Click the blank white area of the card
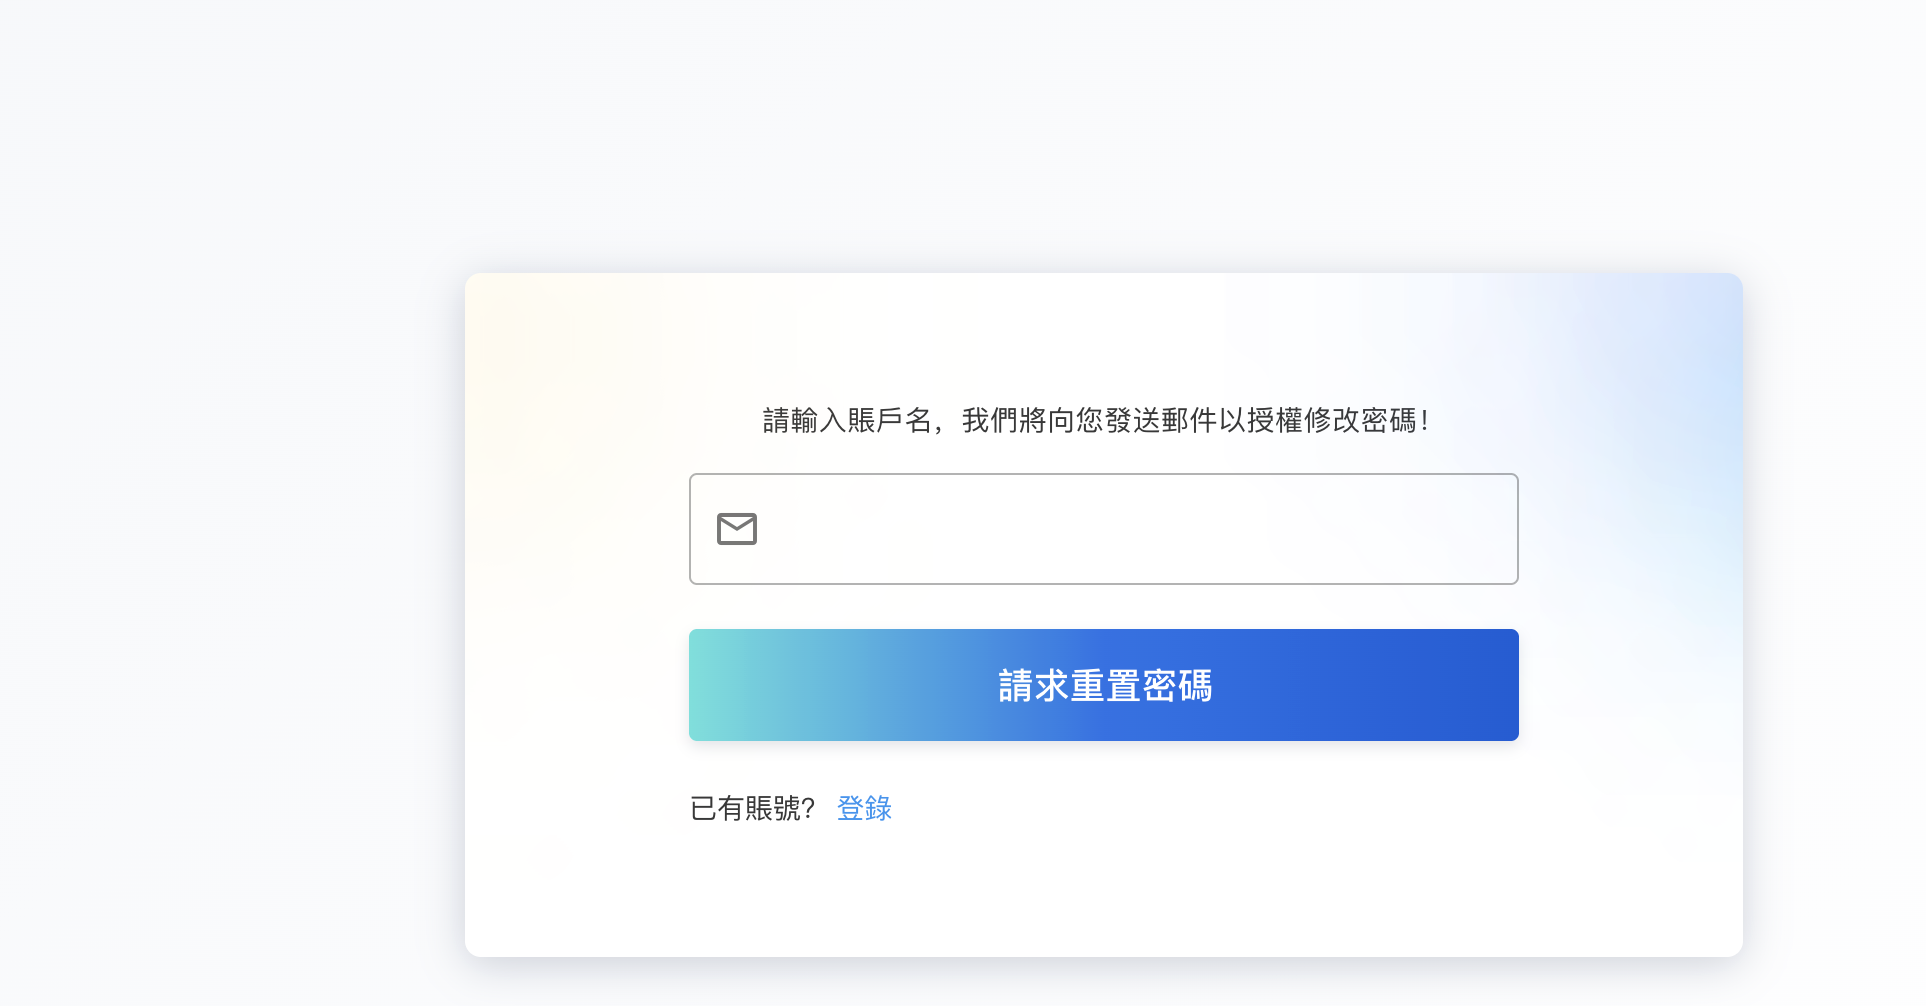 tap(1104, 890)
